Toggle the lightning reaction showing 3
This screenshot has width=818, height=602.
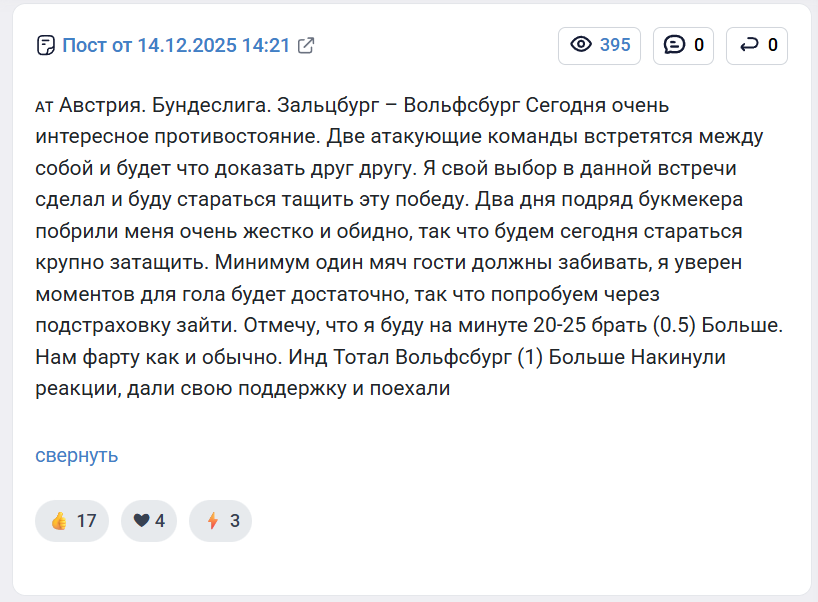click(x=220, y=520)
